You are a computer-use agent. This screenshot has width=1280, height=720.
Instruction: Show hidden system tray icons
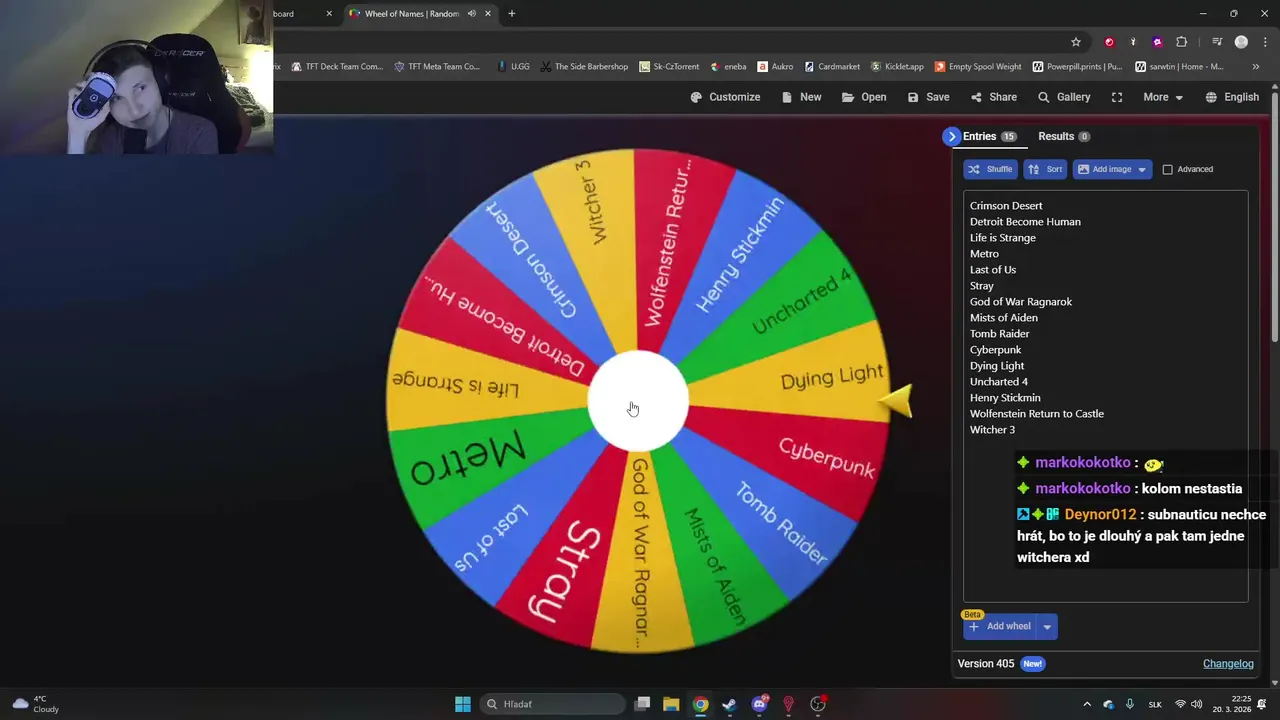click(x=1087, y=704)
